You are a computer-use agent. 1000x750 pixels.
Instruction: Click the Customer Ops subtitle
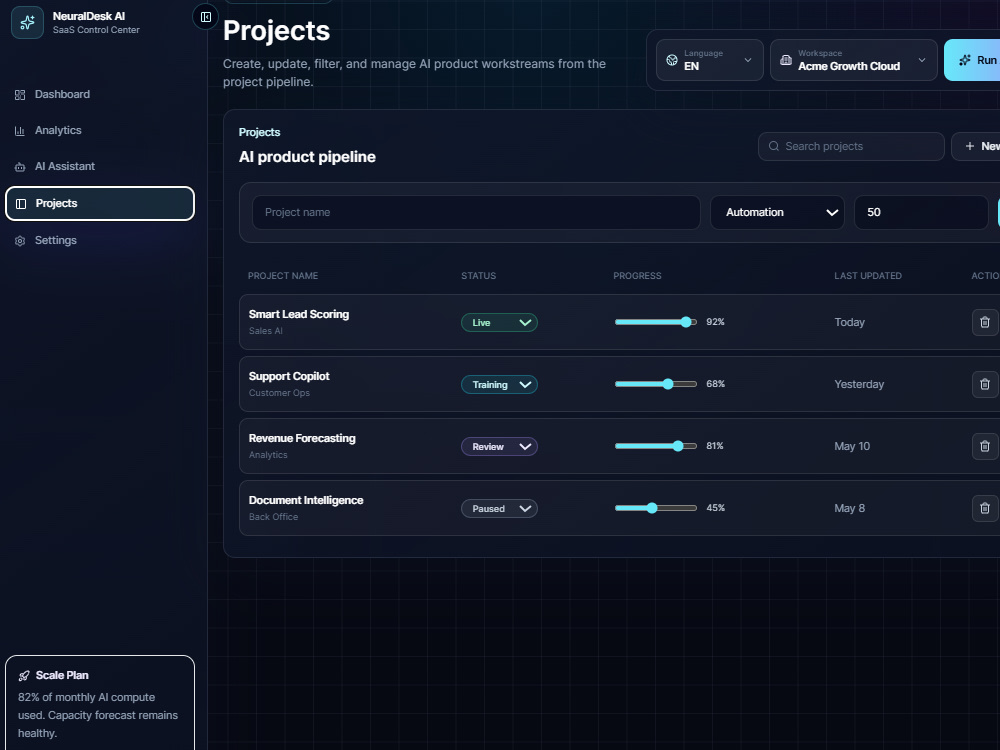coord(279,393)
